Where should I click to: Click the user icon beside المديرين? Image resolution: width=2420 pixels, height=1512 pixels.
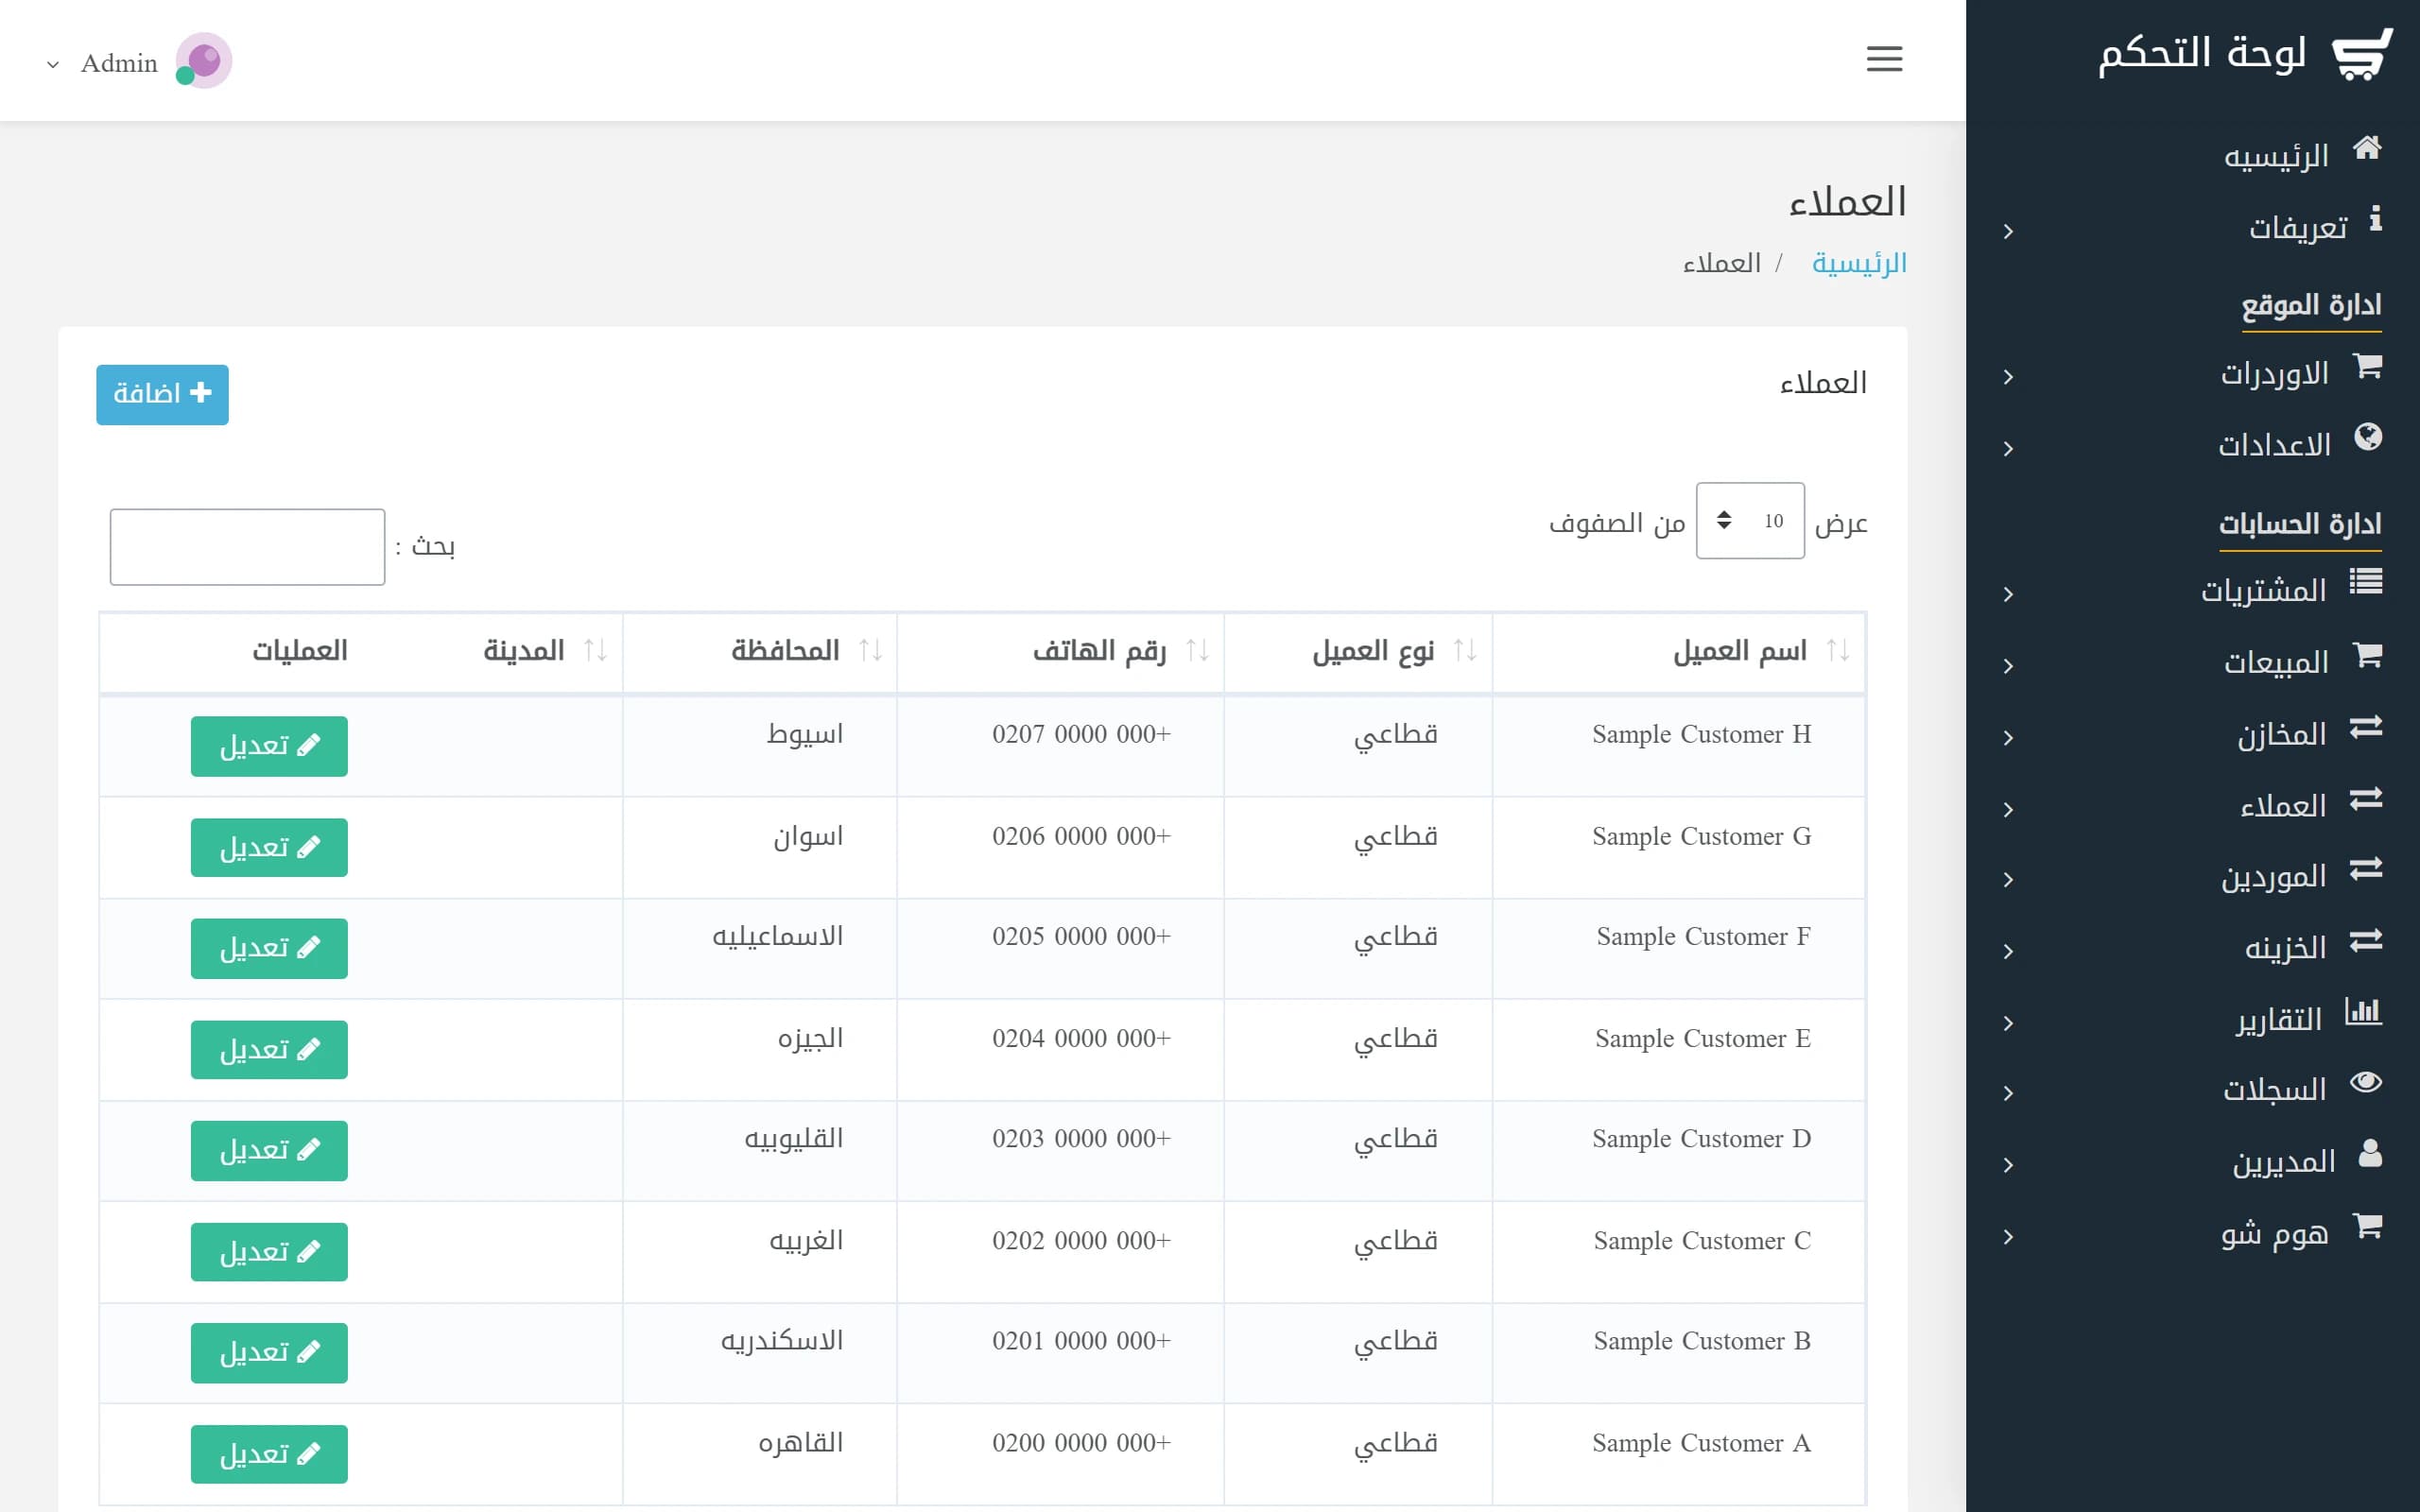pos(2369,1154)
